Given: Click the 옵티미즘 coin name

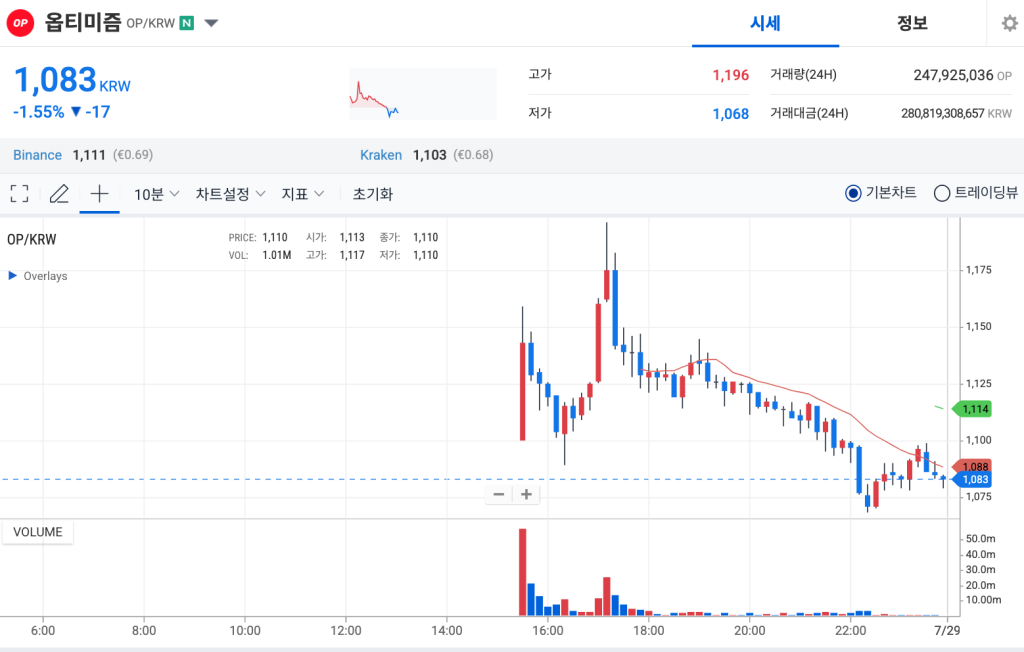Looking at the screenshot, I should pos(83,22).
